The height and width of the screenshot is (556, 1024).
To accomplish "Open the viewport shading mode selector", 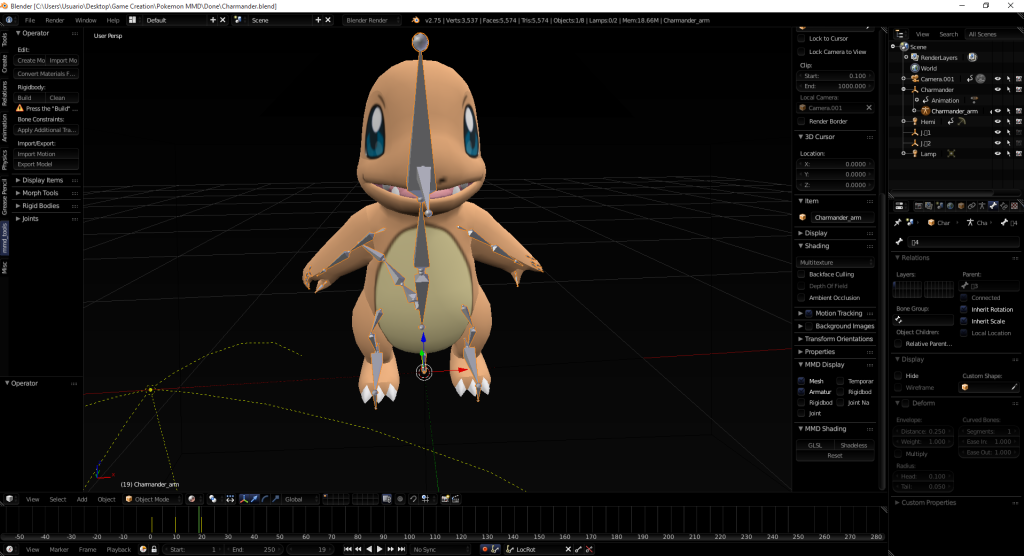I will (192, 499).
